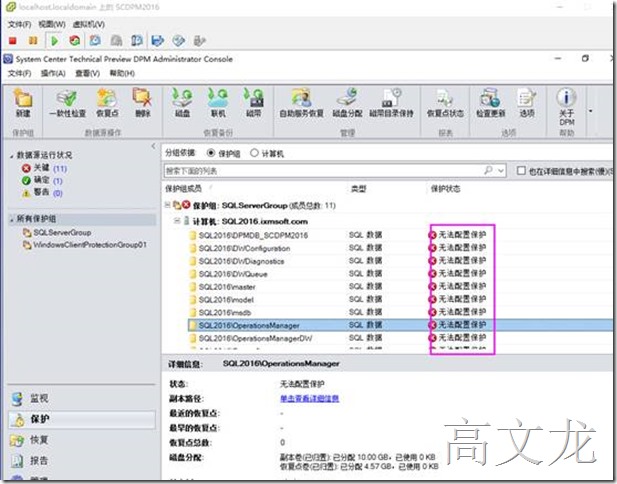The width and height of the screenshot is (617, 484).
Task: Select 计算机 grouping radio button
Action: pos(254,153)
